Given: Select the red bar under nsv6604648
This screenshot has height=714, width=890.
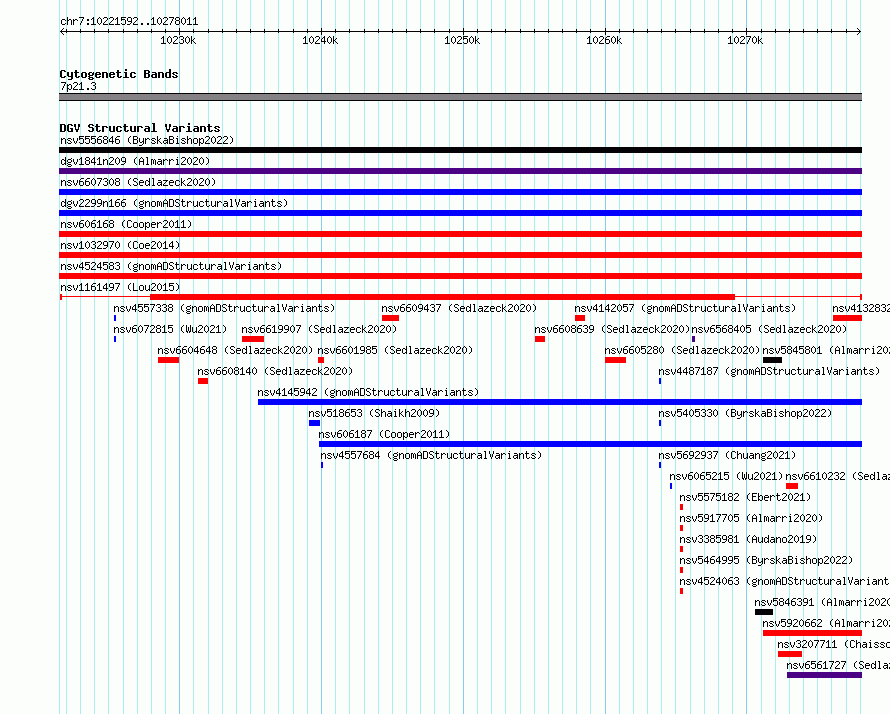Looking at the screenshot, I should (x=169, y=360).
